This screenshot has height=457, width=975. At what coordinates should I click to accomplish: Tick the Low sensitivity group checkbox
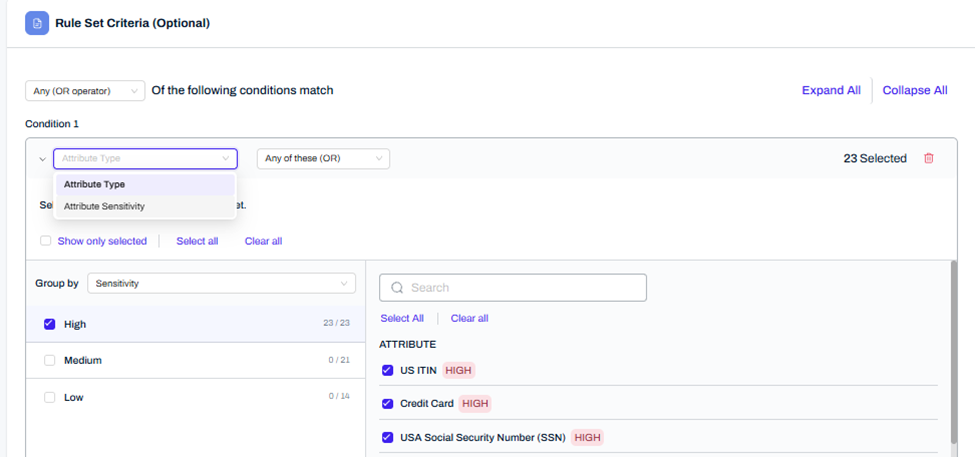click(x=50, y=397)
